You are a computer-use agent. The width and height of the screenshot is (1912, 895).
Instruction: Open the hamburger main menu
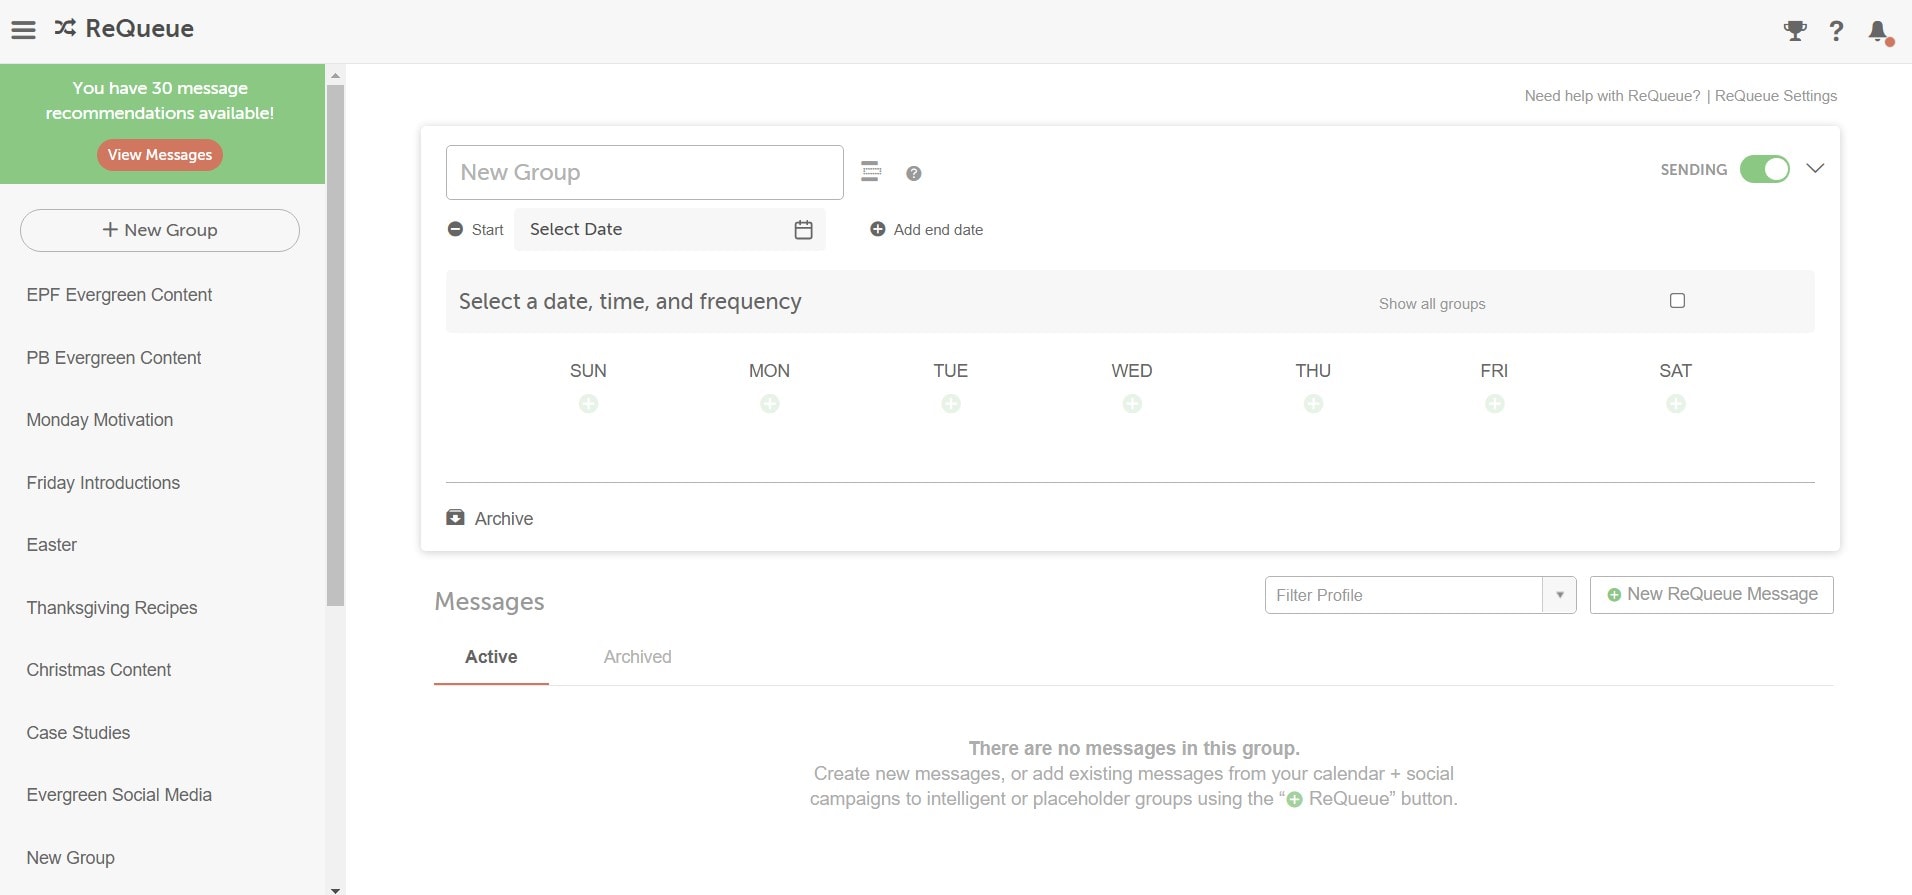pyautogui.click(x=23, y=30)
